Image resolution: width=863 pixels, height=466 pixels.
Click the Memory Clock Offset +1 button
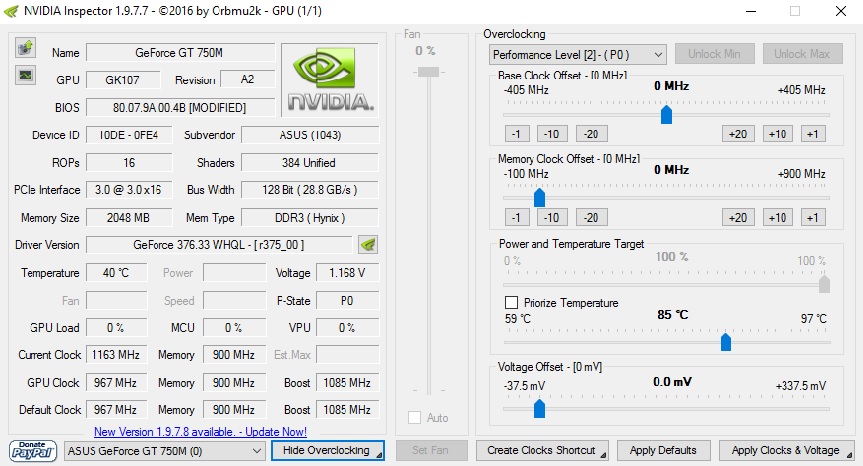click(813, 217)
